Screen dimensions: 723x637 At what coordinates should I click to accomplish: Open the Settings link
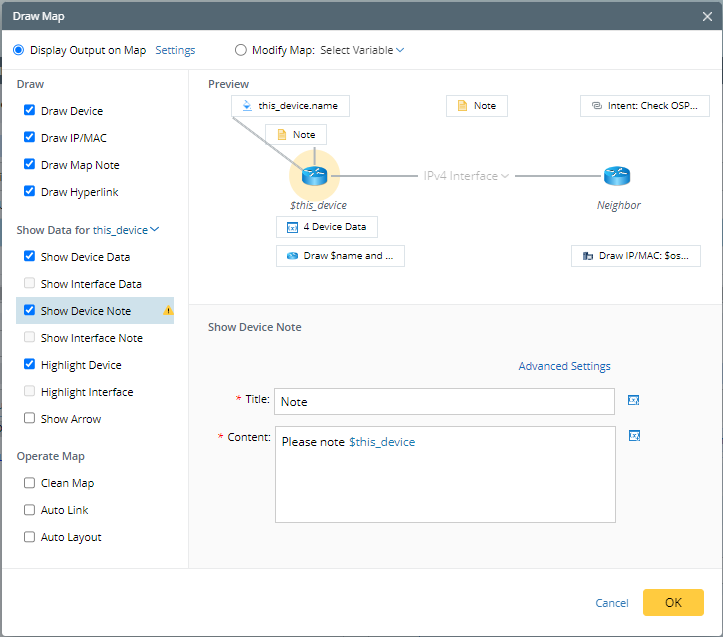[x=175, y=50]
